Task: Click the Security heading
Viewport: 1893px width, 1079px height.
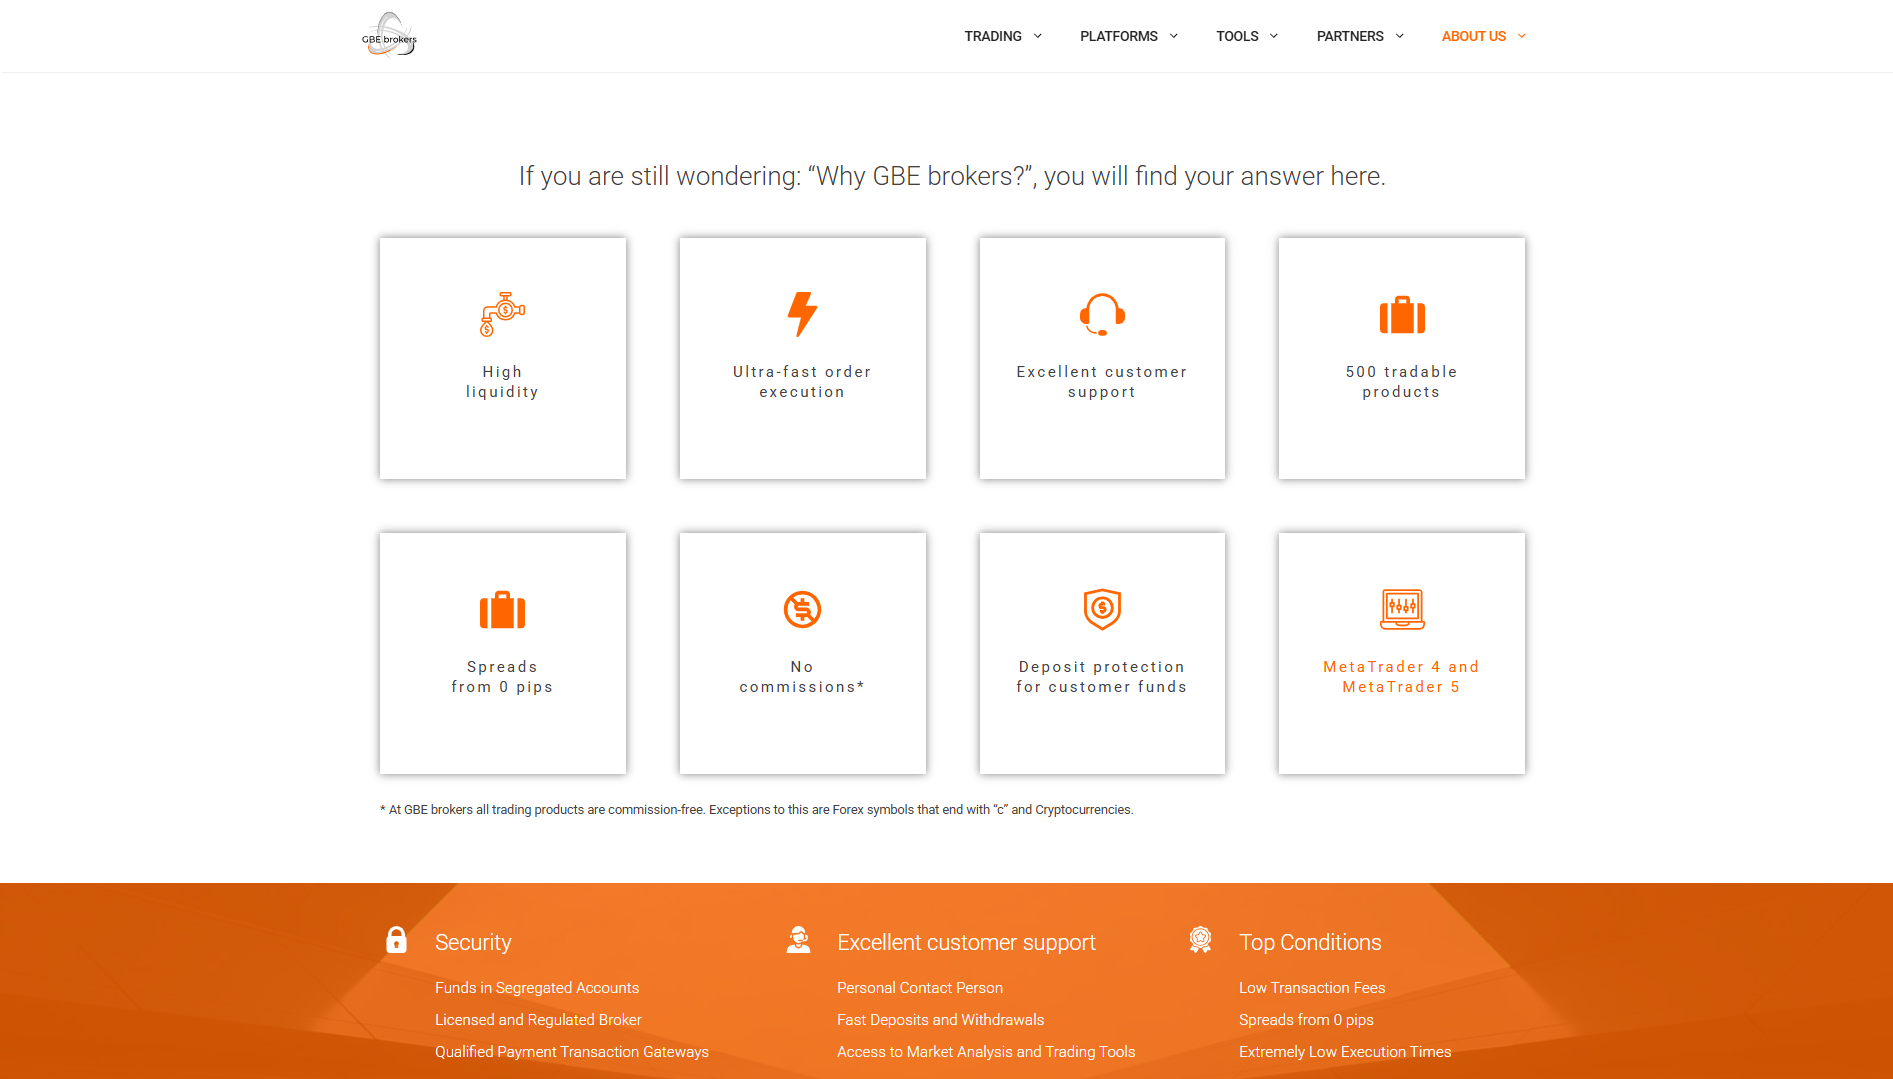Action: pyautogui.click(x=473, y=942)
